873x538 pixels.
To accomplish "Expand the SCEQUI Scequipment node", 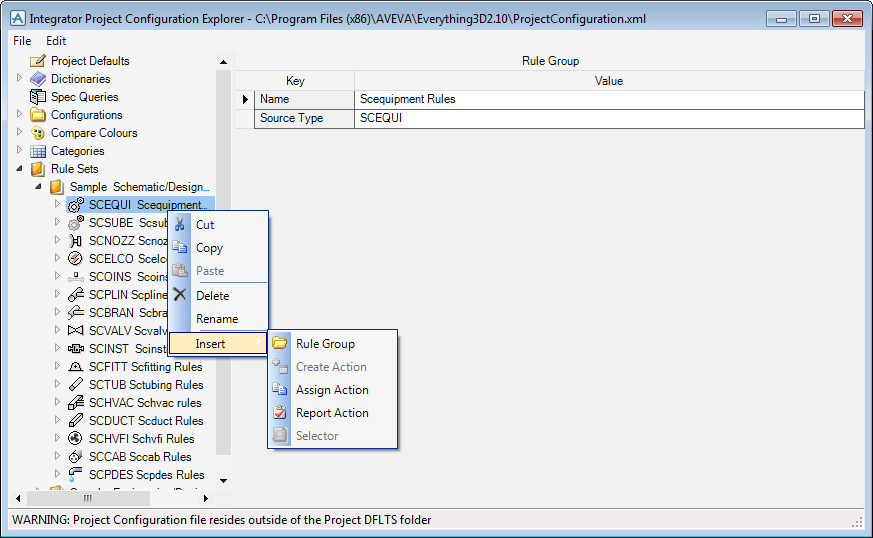I will tap(57, 204).
